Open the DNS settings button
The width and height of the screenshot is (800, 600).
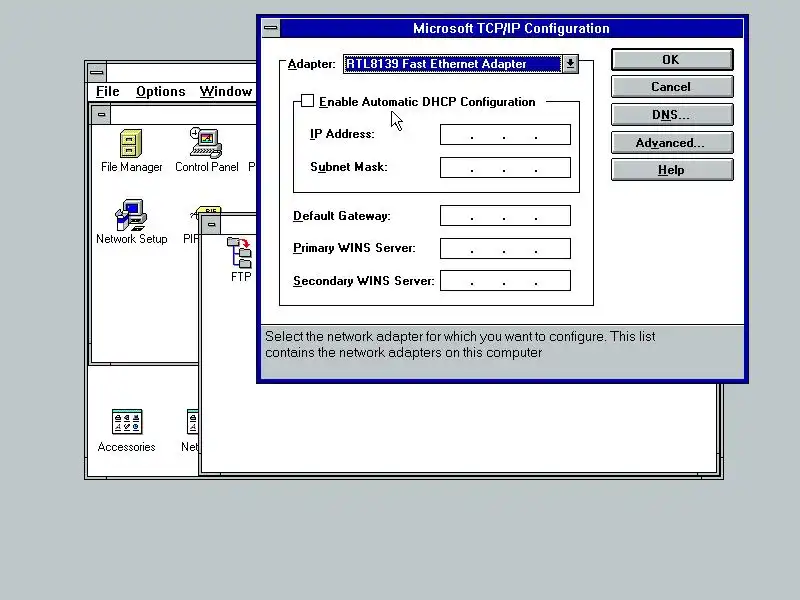672,115
